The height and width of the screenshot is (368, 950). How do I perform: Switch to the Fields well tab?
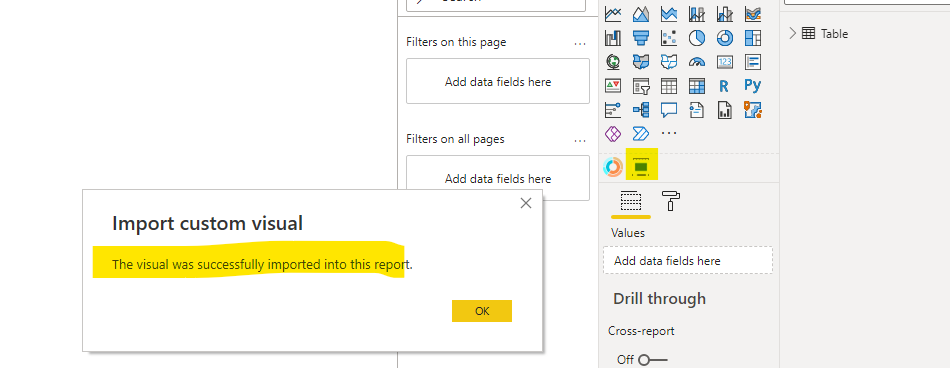tap(631, 201)
